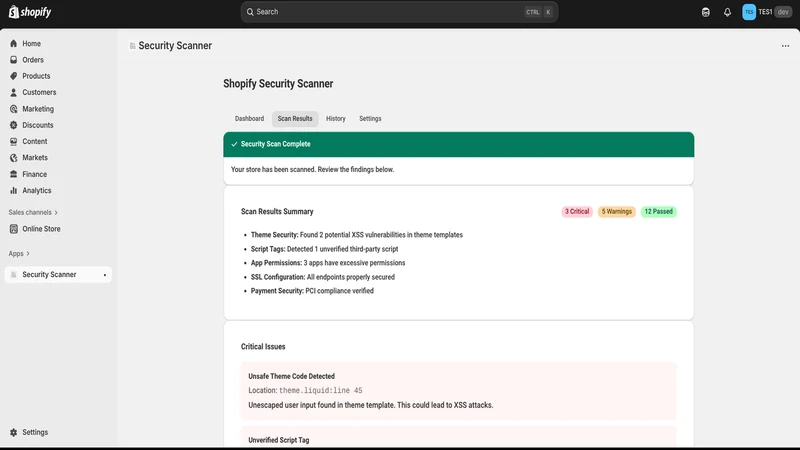Click the Products tag icon

(x=14, y=76)
